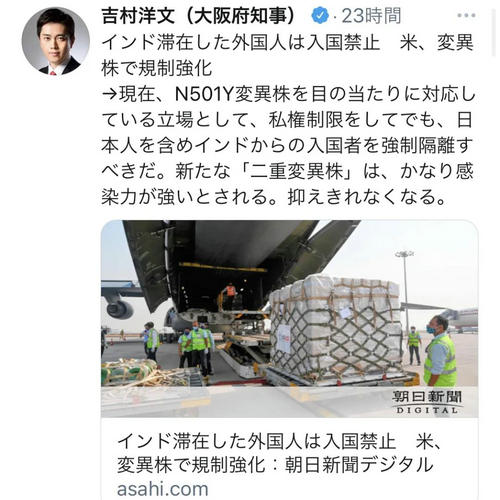Click the blue verified badge
Viewport: 500px width, 500px height.
(x=320, y=16)
